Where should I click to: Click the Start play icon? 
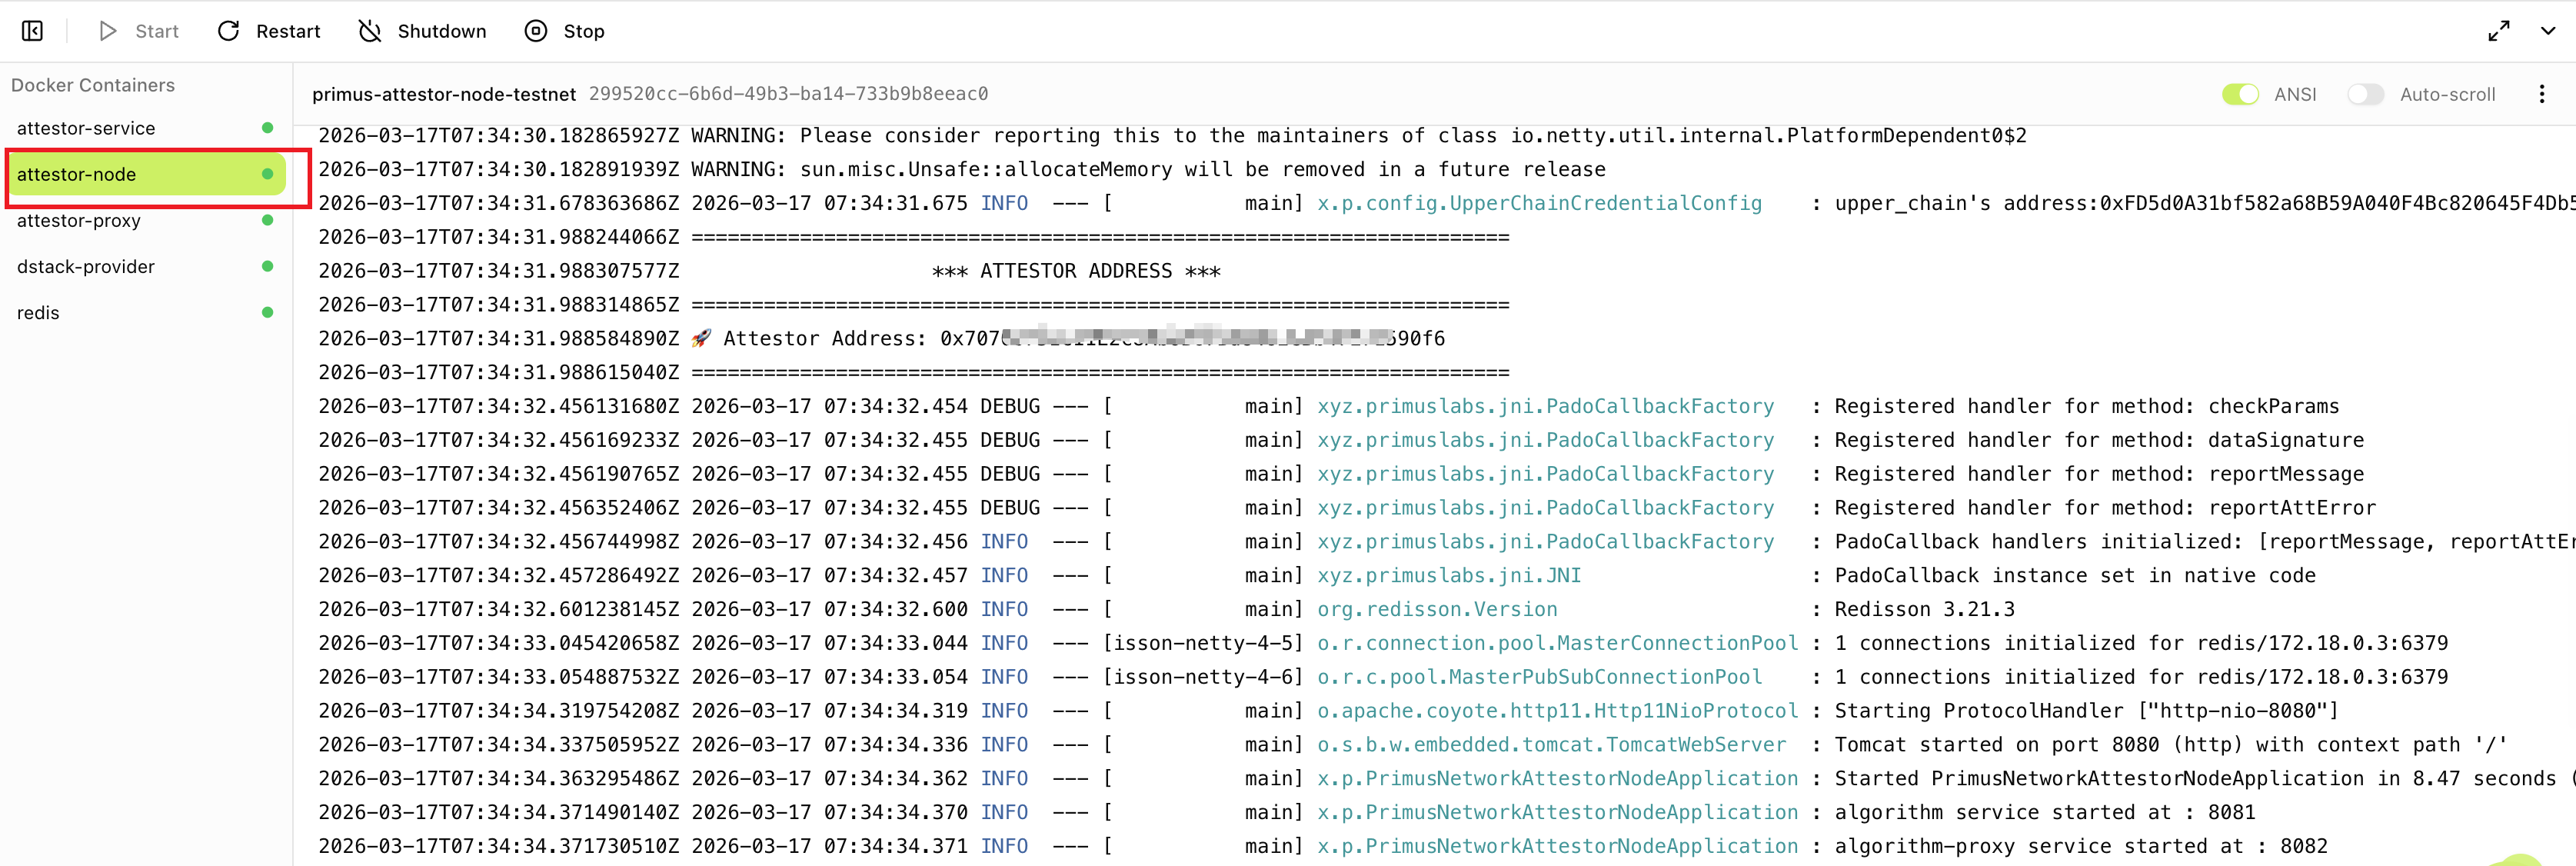pyautogui.click(x=108, y=31)
